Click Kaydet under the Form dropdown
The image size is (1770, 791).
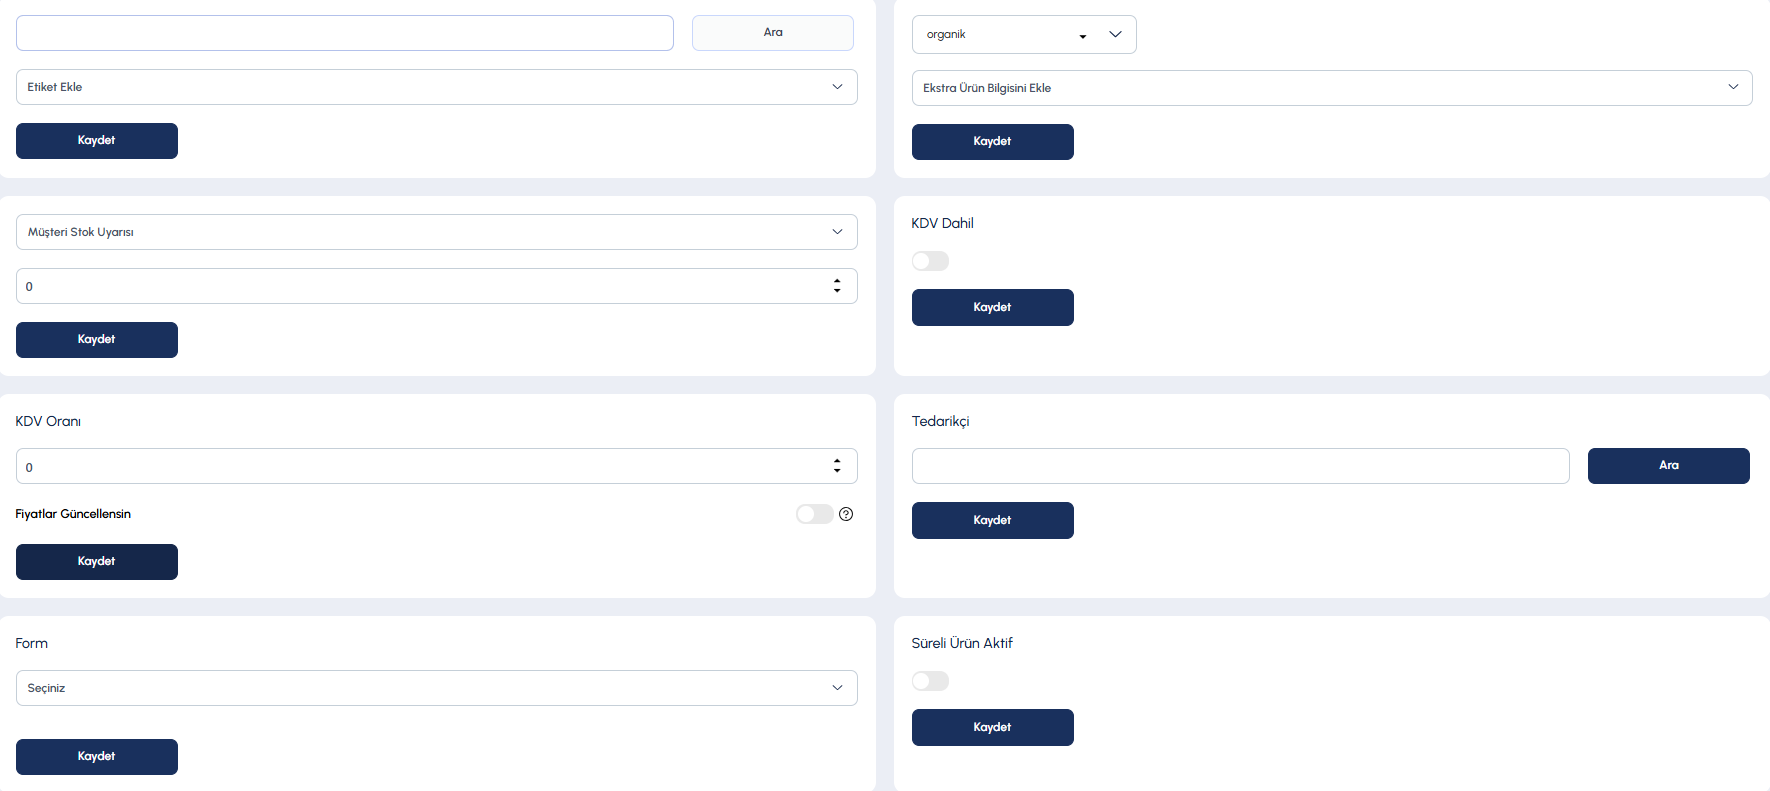pos(97,757)
